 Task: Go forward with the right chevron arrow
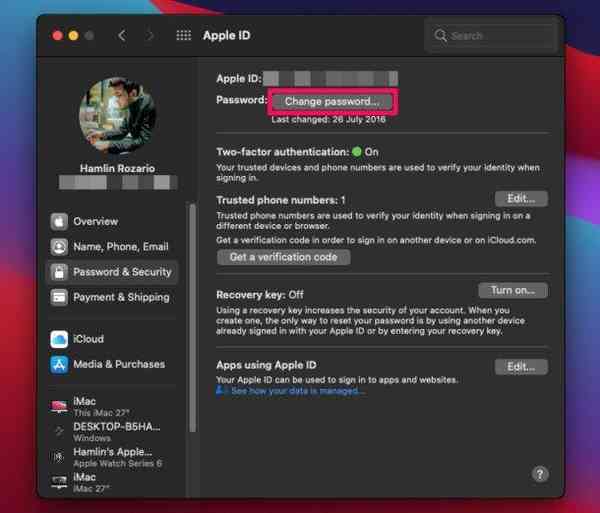click(150, 36)
